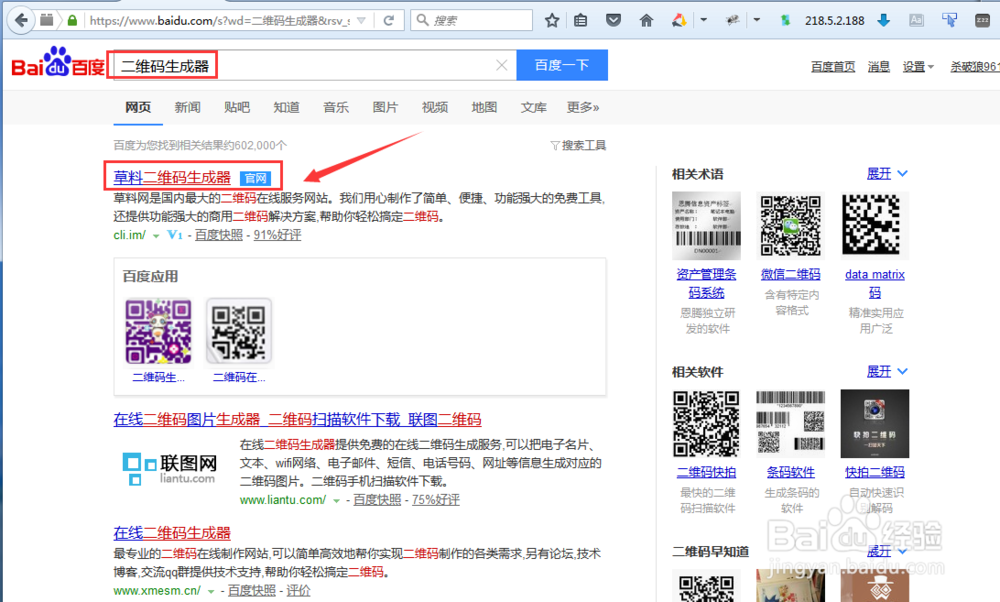
Task: Click the V1 verification badge next to cli.im
Action: click(175, 235)
